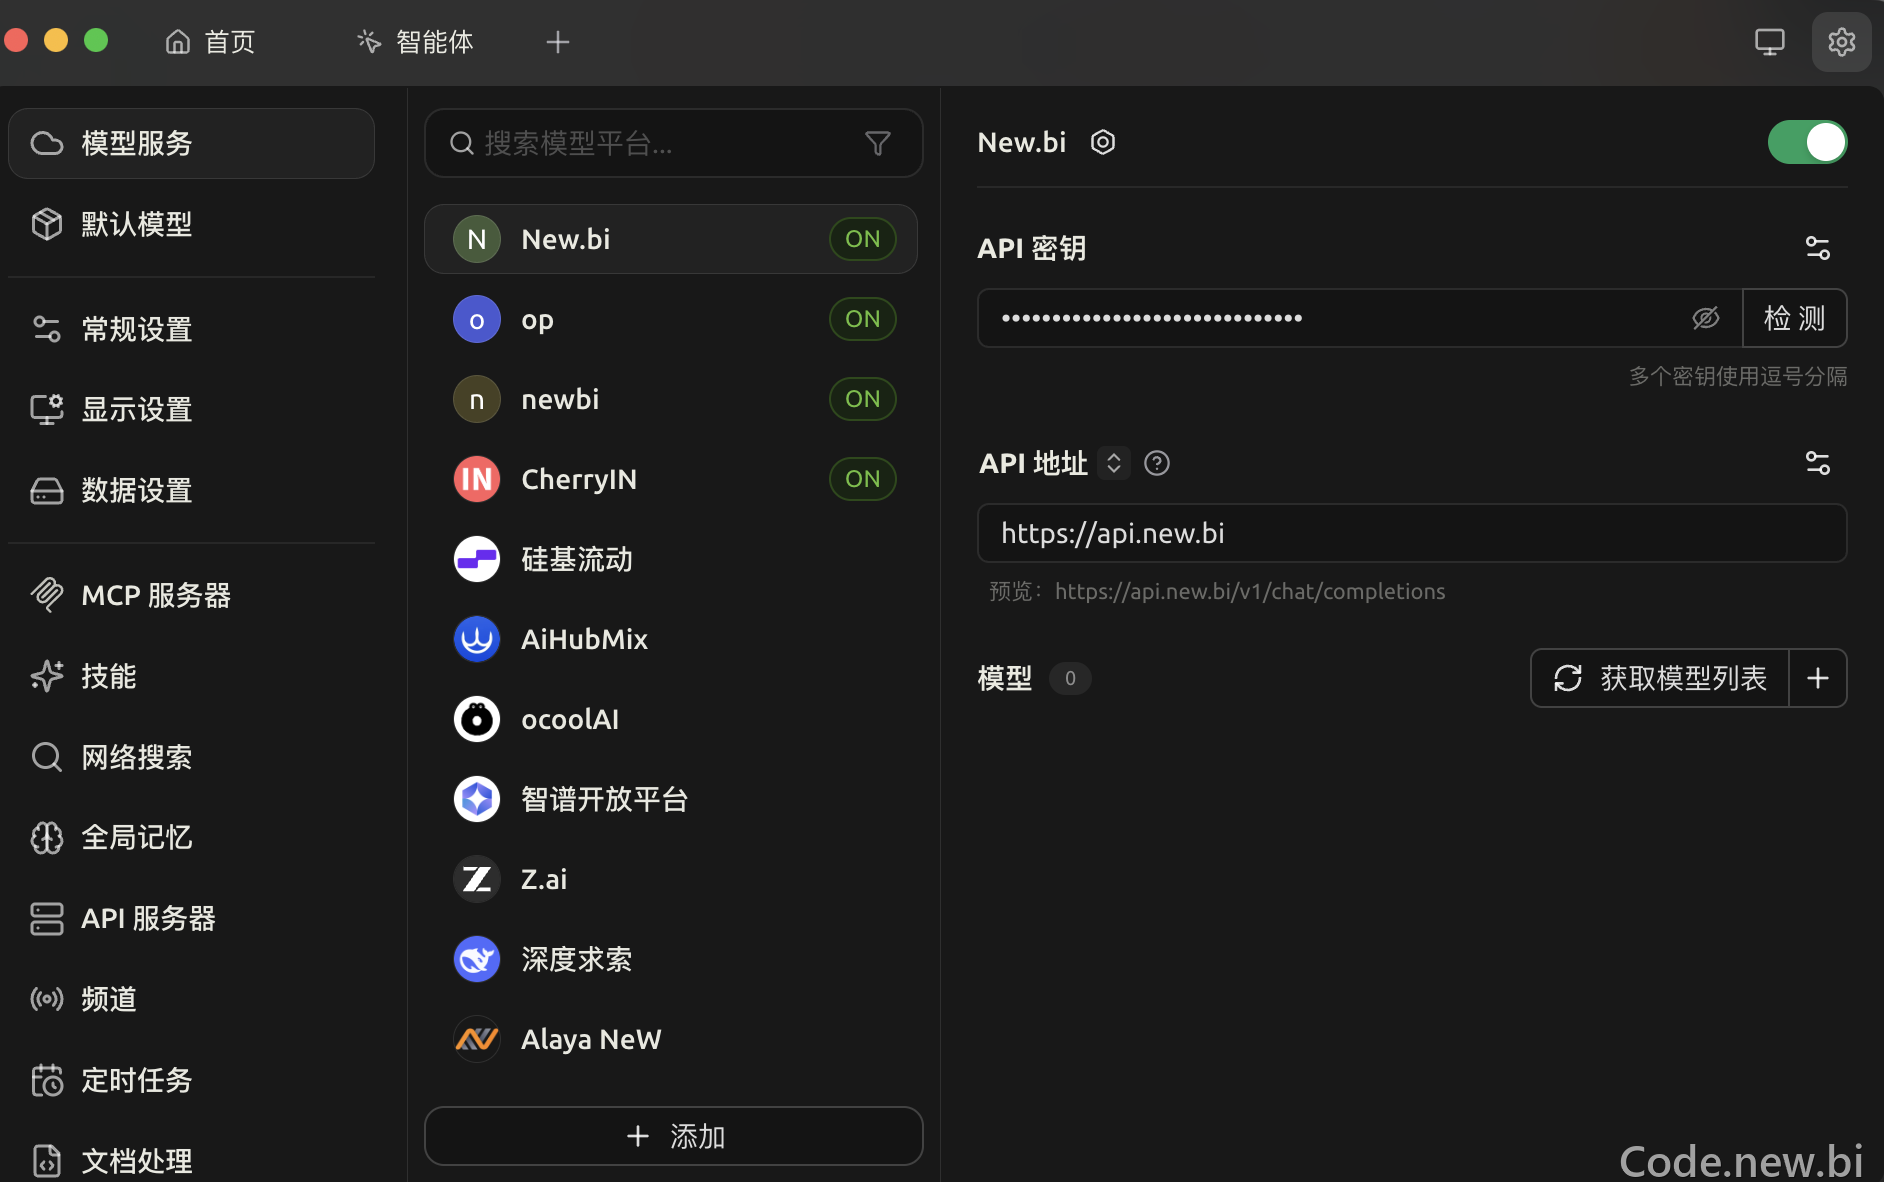
Task: Open 模型服务 settings section
Action: pyautogui.click(x=191, y=143)
